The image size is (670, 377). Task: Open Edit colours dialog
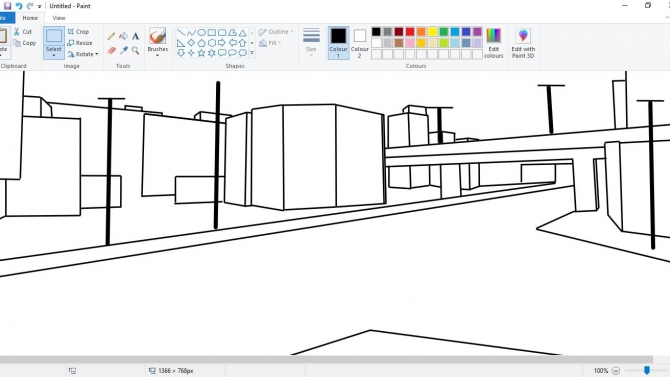coord(494,42)
